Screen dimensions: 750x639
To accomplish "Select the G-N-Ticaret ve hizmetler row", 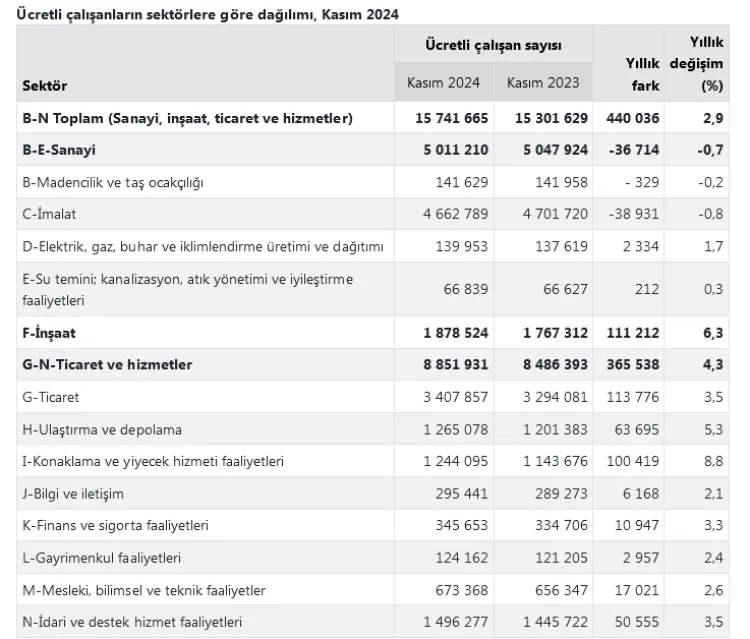I will (373, 364).
